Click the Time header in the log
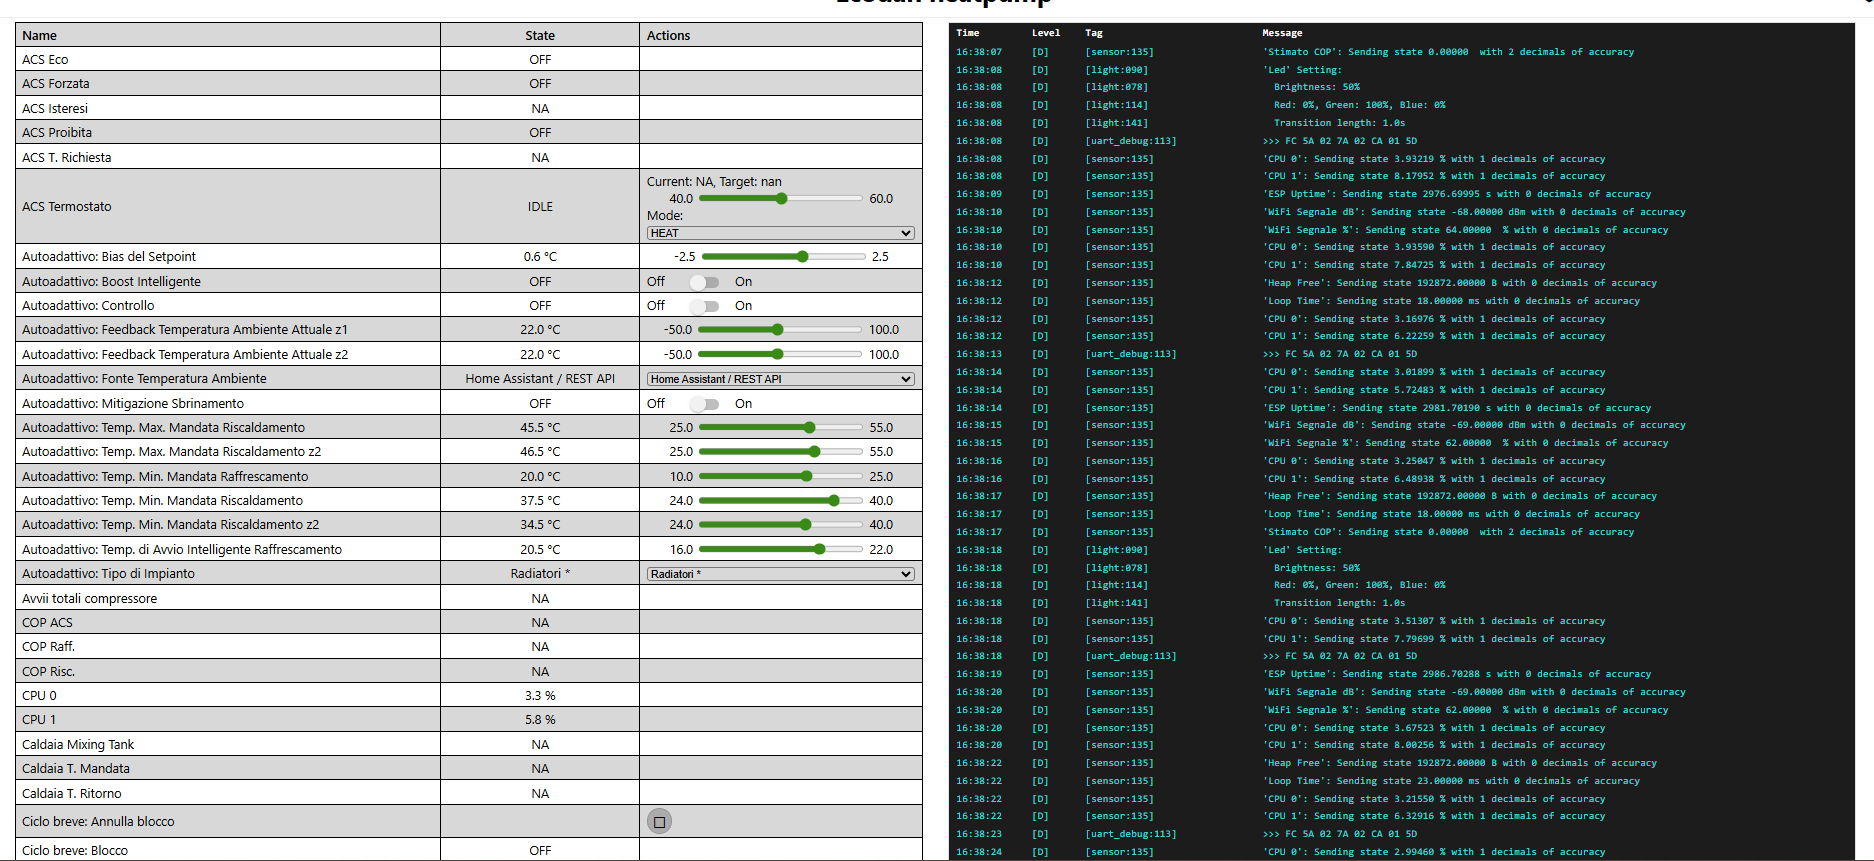 click(x=968, y=33)
